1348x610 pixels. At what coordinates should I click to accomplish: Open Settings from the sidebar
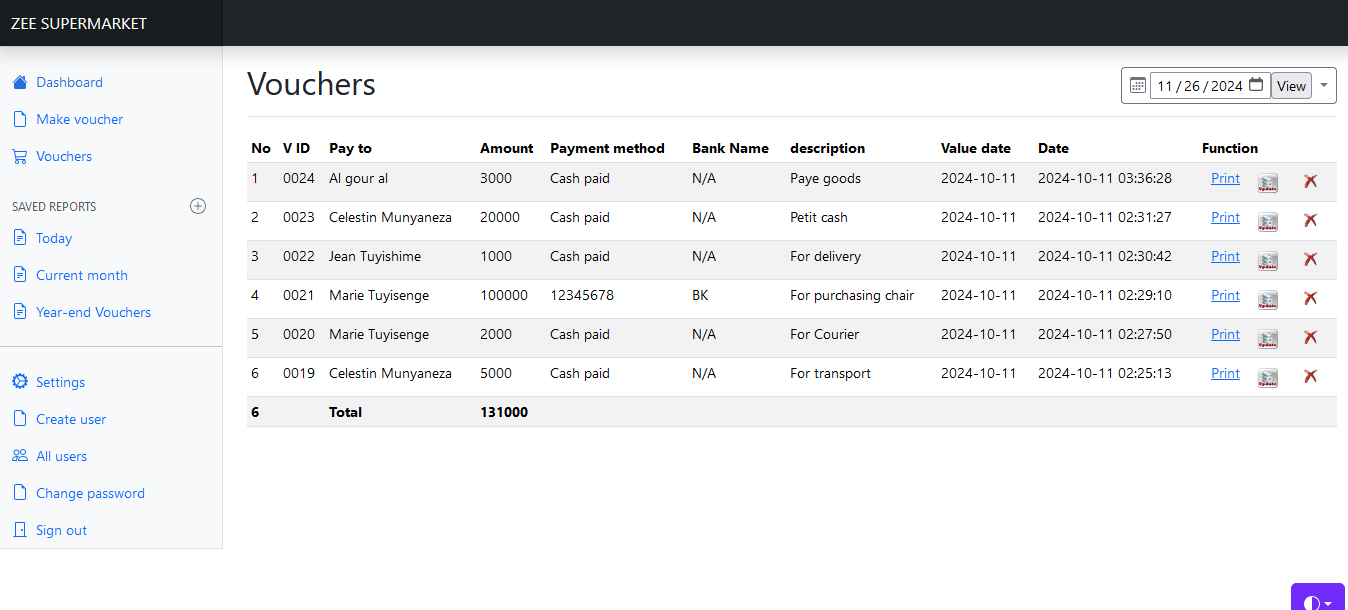pyautogui.click(x=60, y=382)
